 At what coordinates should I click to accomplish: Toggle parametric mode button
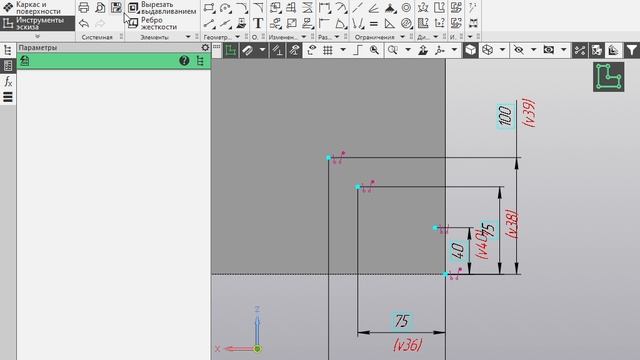pos(278,50)
